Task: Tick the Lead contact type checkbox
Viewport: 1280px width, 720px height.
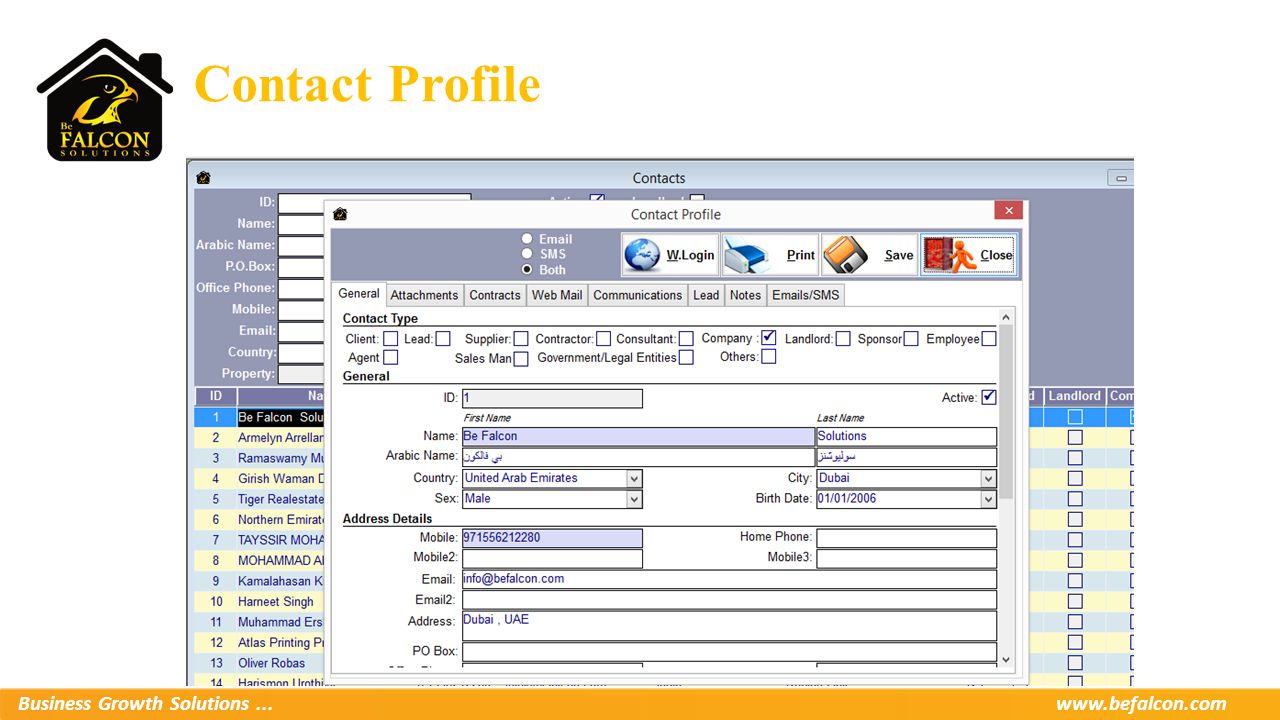Action: pos(443,339)
